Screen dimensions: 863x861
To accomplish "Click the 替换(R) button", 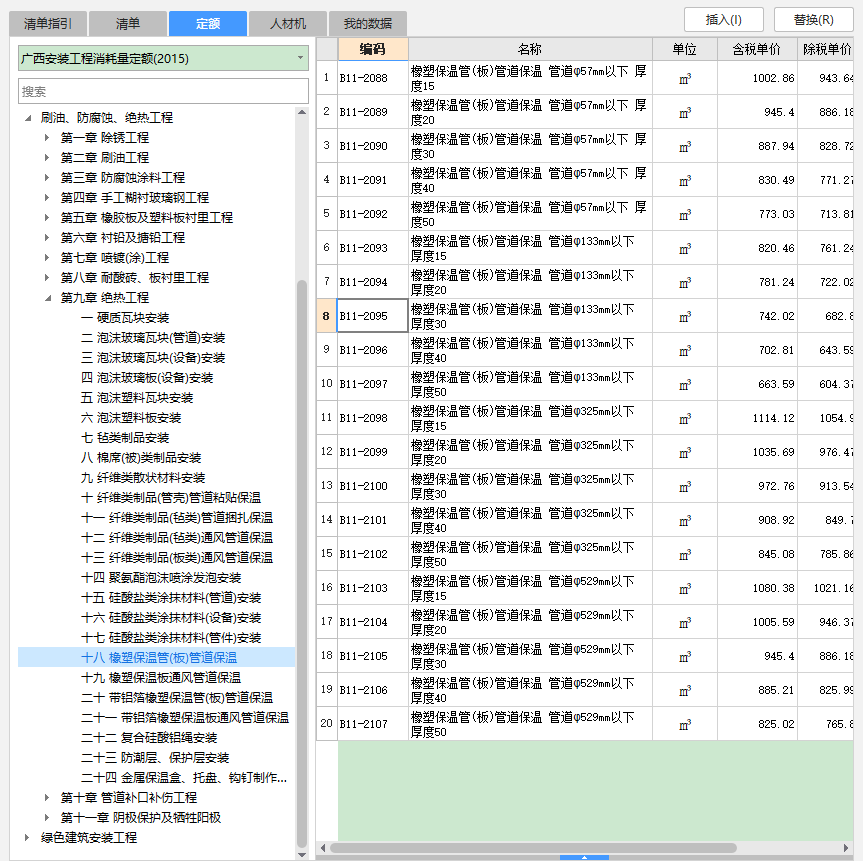I will tap(813, 19).
